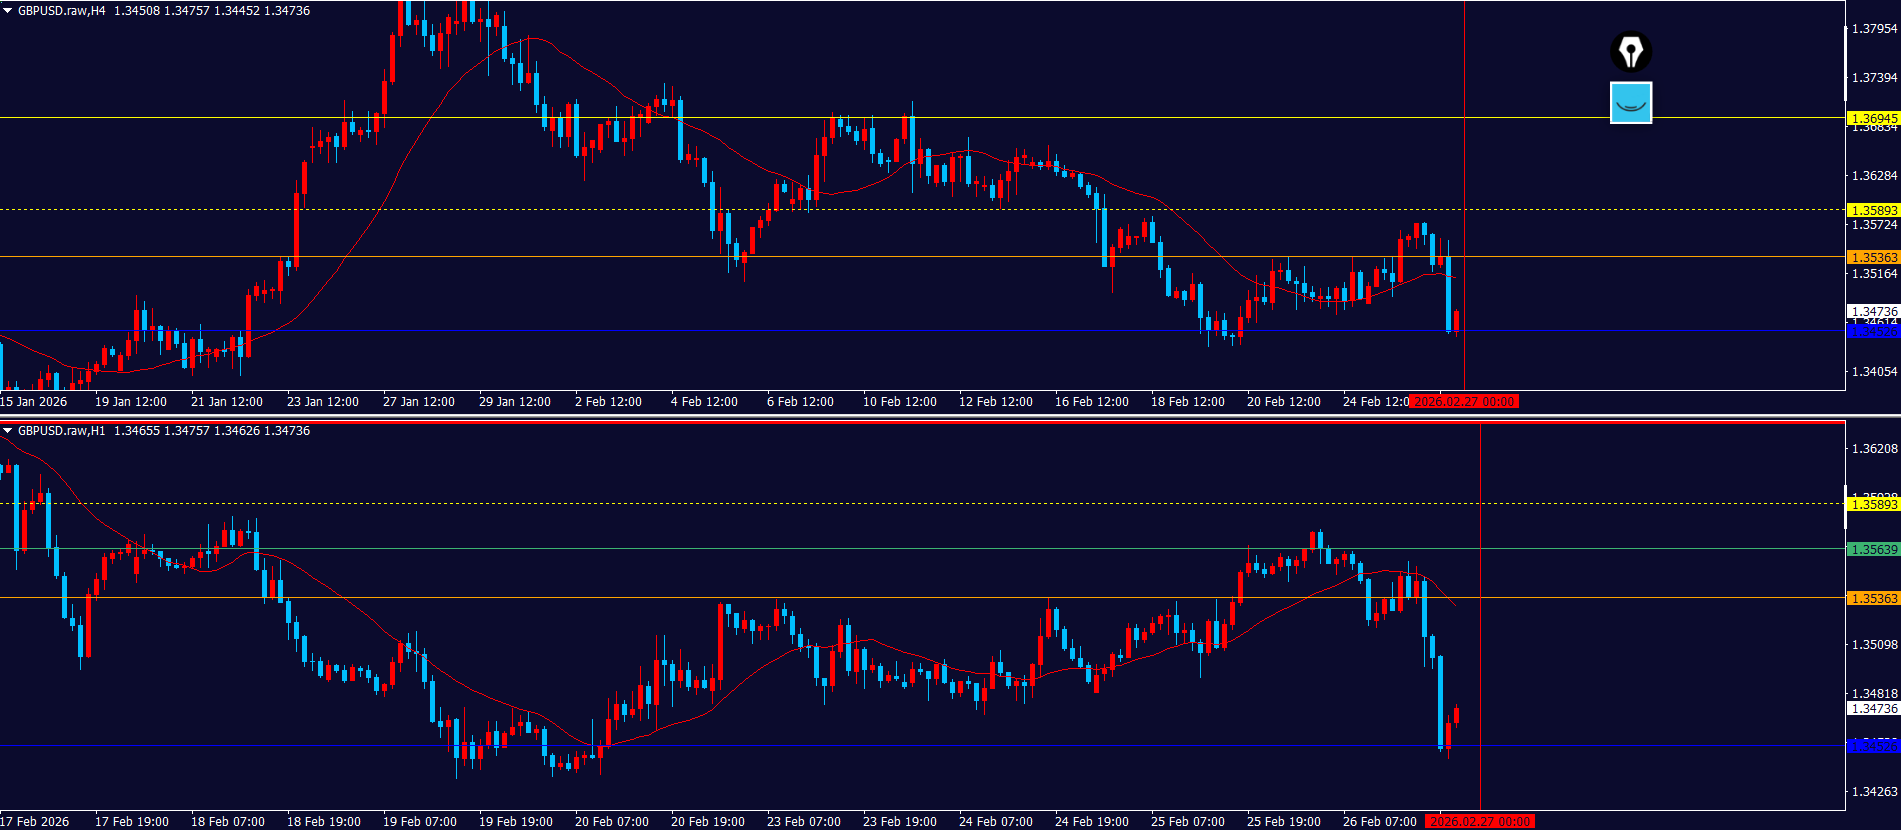
Task: Click the white 1.34736 current price on H4
Action: pos(1873,311)
